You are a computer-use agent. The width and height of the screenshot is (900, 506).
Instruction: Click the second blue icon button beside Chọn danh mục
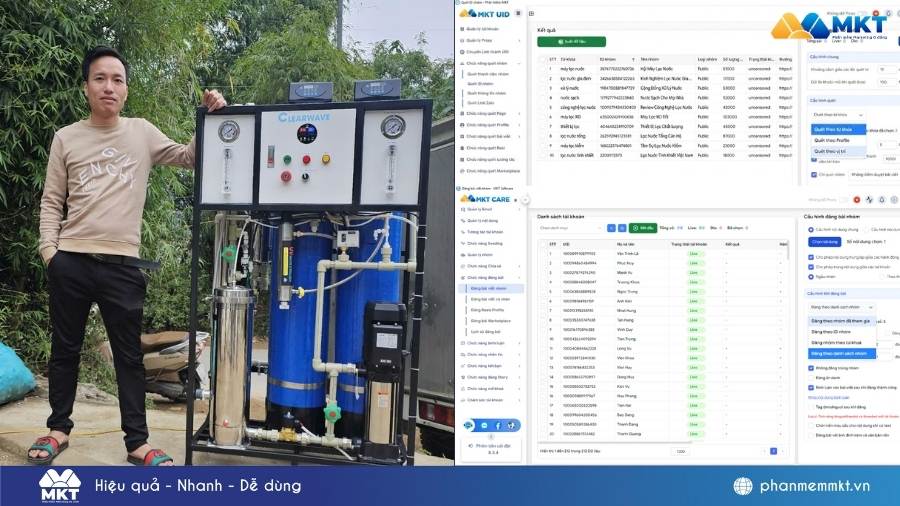pyautogui.click(x=622, y=228)
